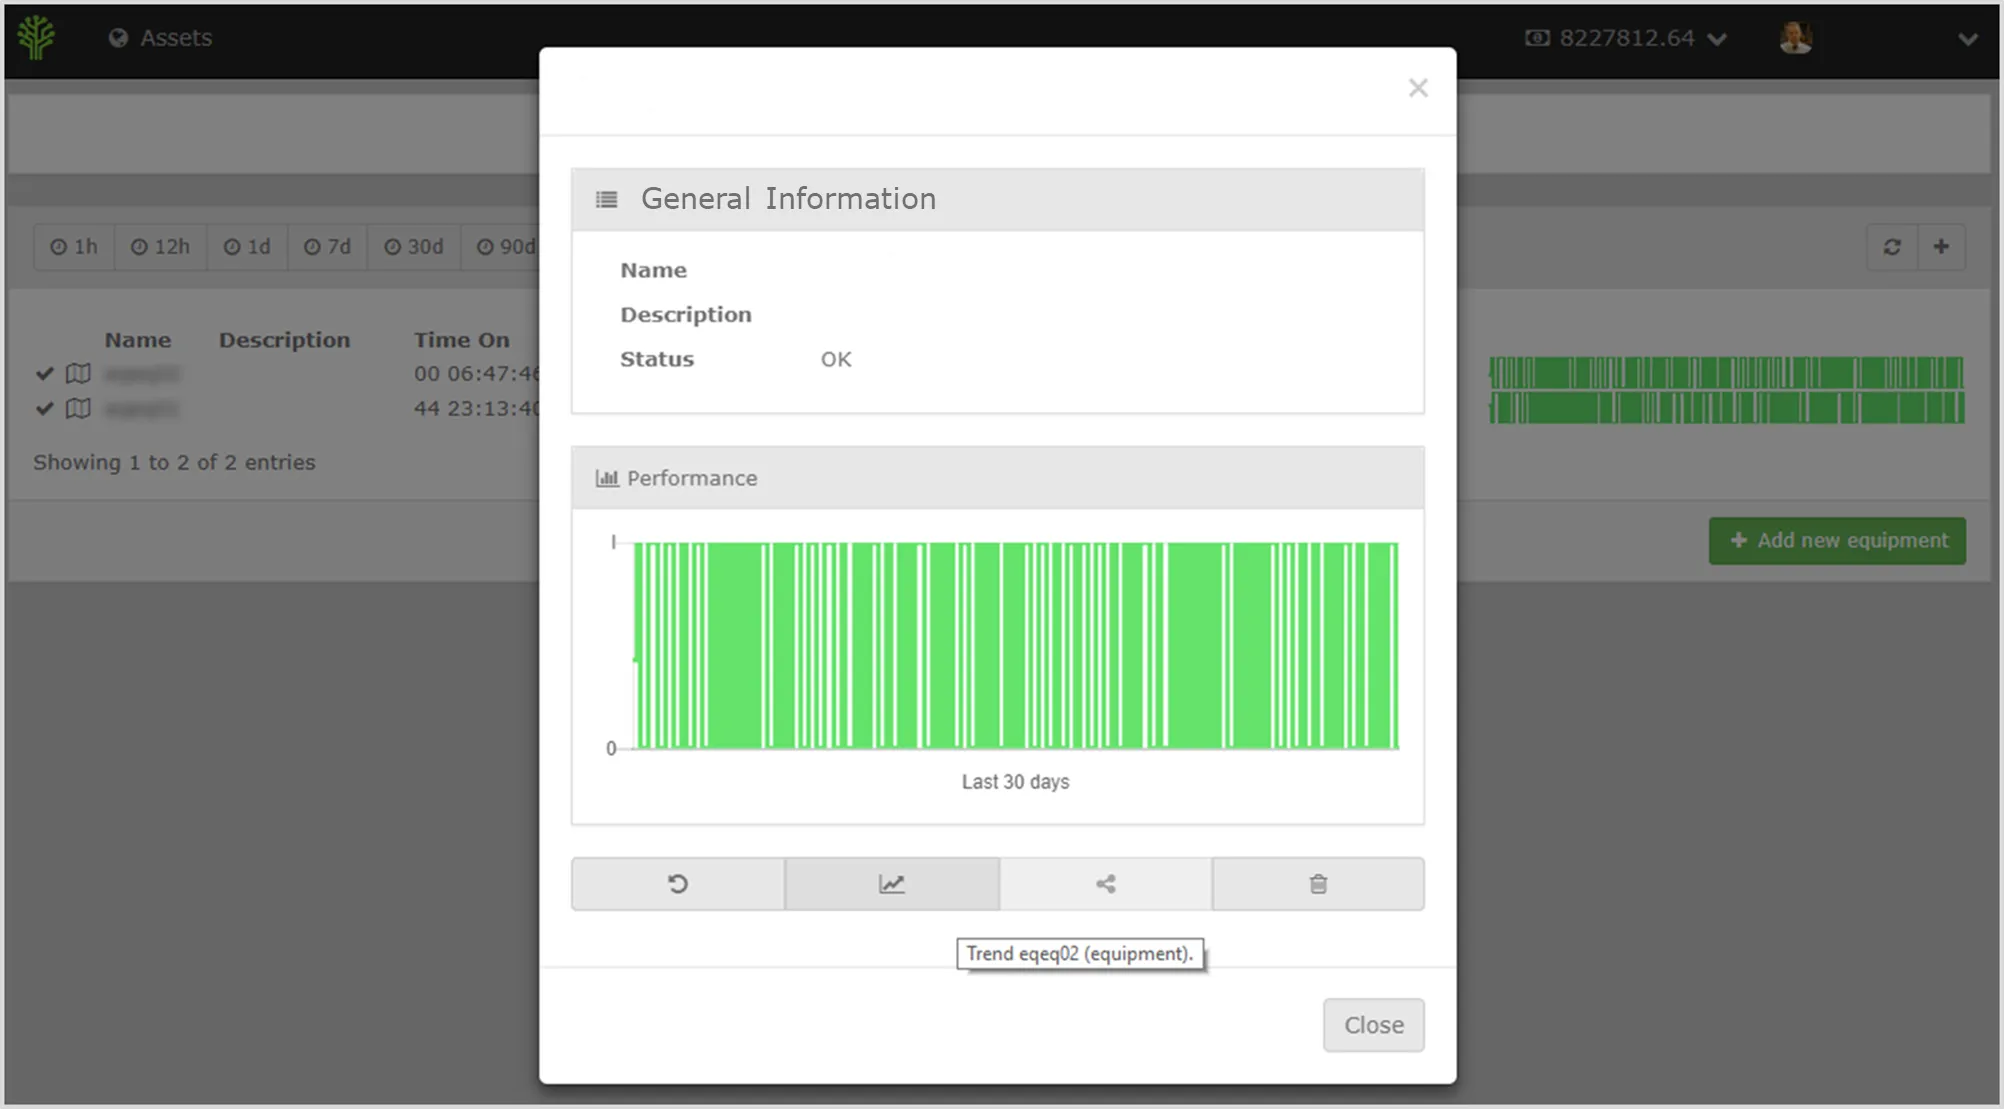Select the 30d time range
The height and width of the screenshot is (1109, 2004).
pyautogui.click(x=414, y=247)
